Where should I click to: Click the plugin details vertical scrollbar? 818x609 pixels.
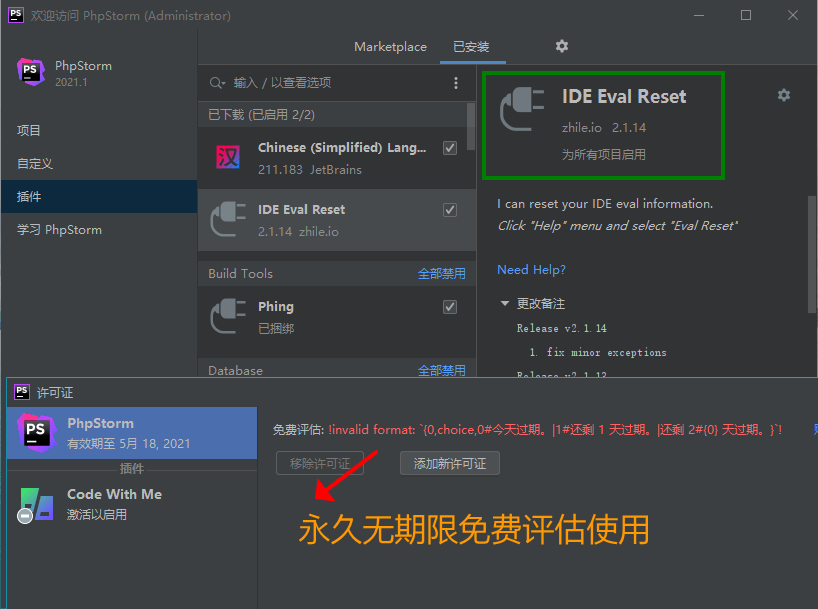tap(812, 254)
